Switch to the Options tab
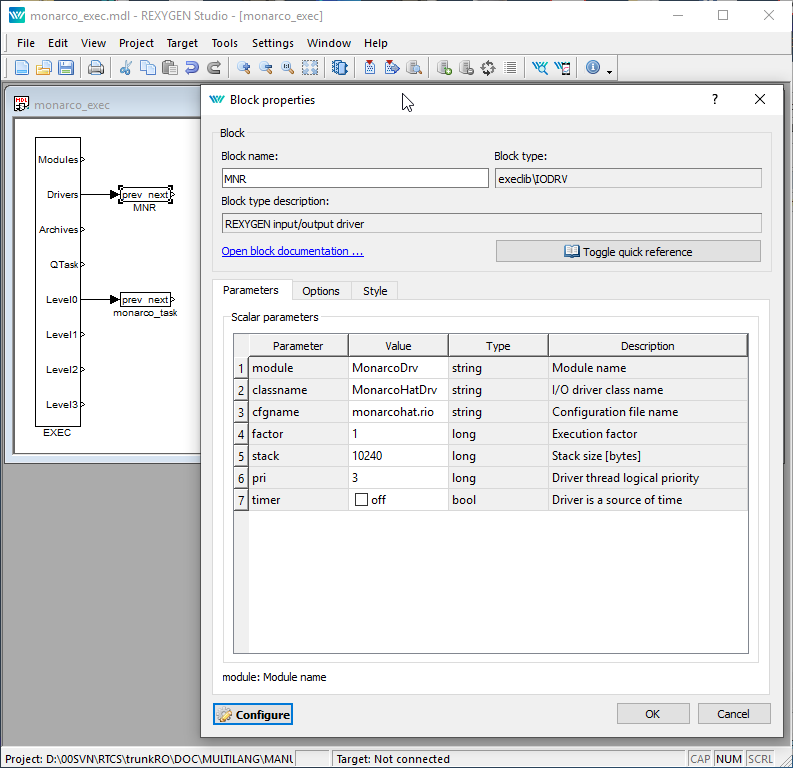793x768 pixels. click(321, 291)
